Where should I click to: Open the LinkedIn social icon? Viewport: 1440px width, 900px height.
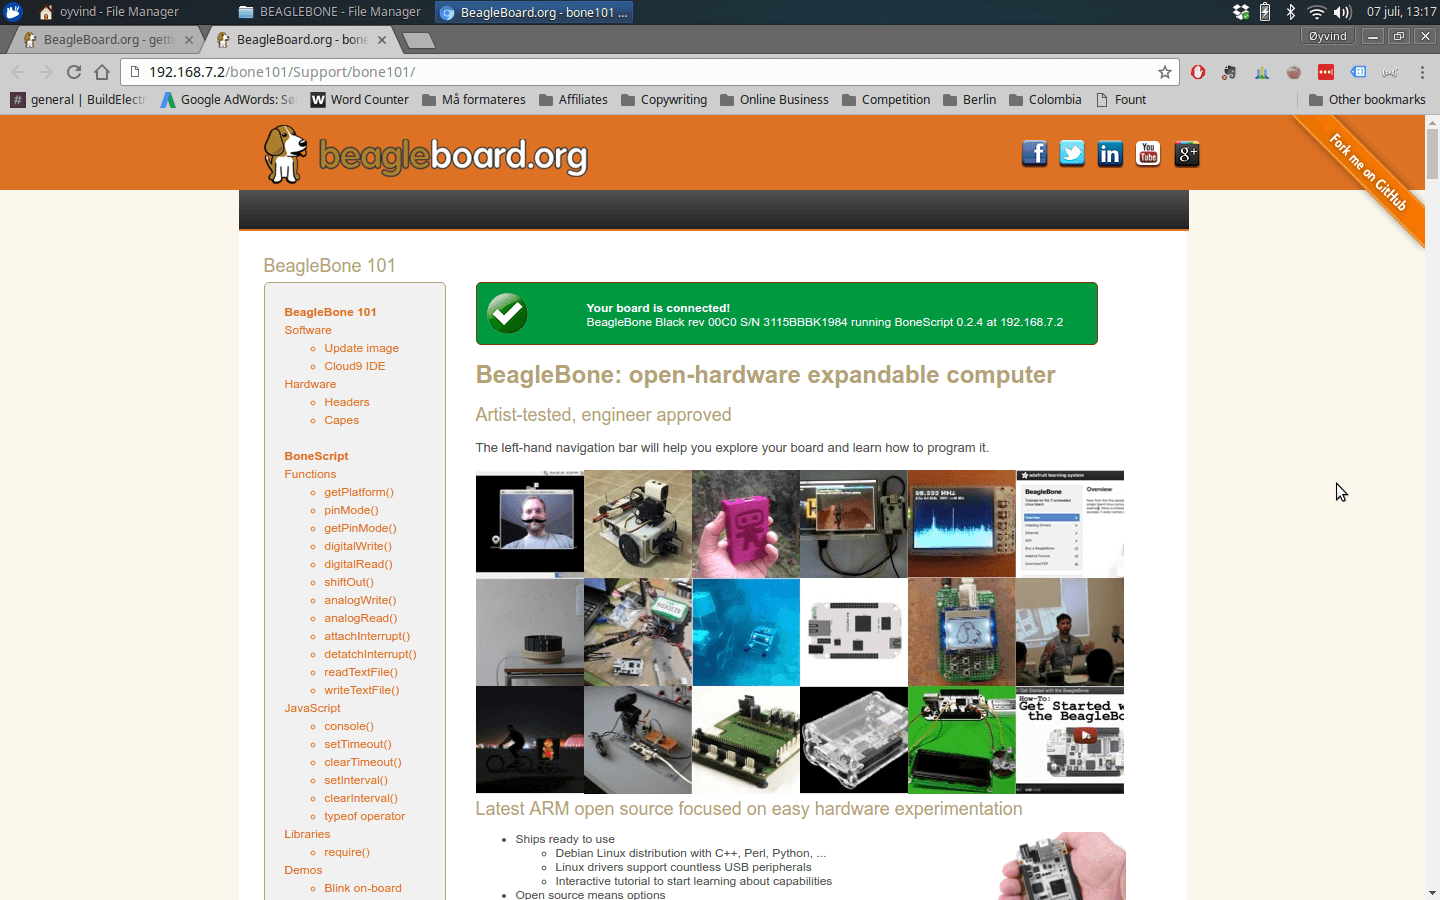coord(1110,154)
